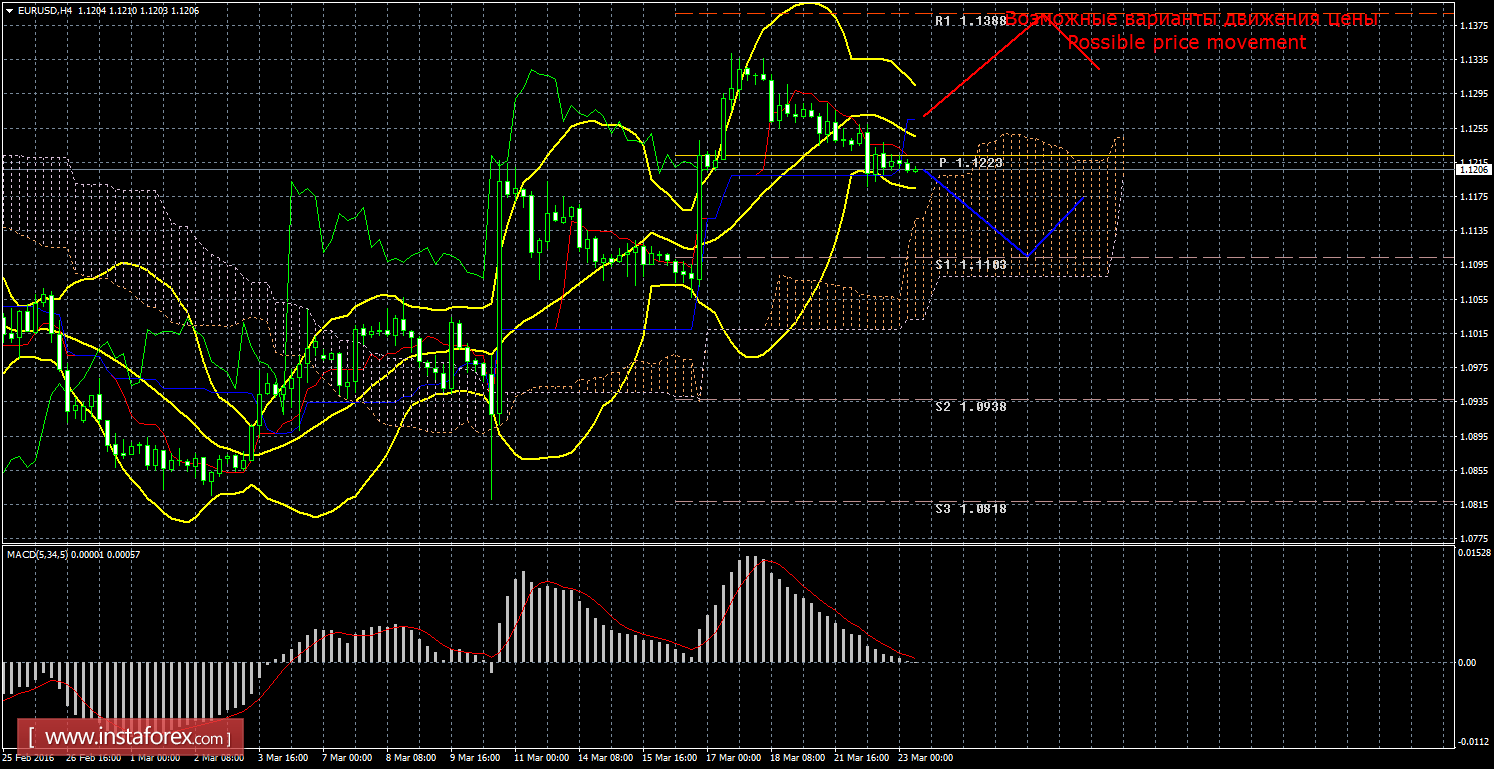This screenshot has height=769, width=1494.
Task: Click the 21 Mar 16:00 time label
Action: pos(862,757)
